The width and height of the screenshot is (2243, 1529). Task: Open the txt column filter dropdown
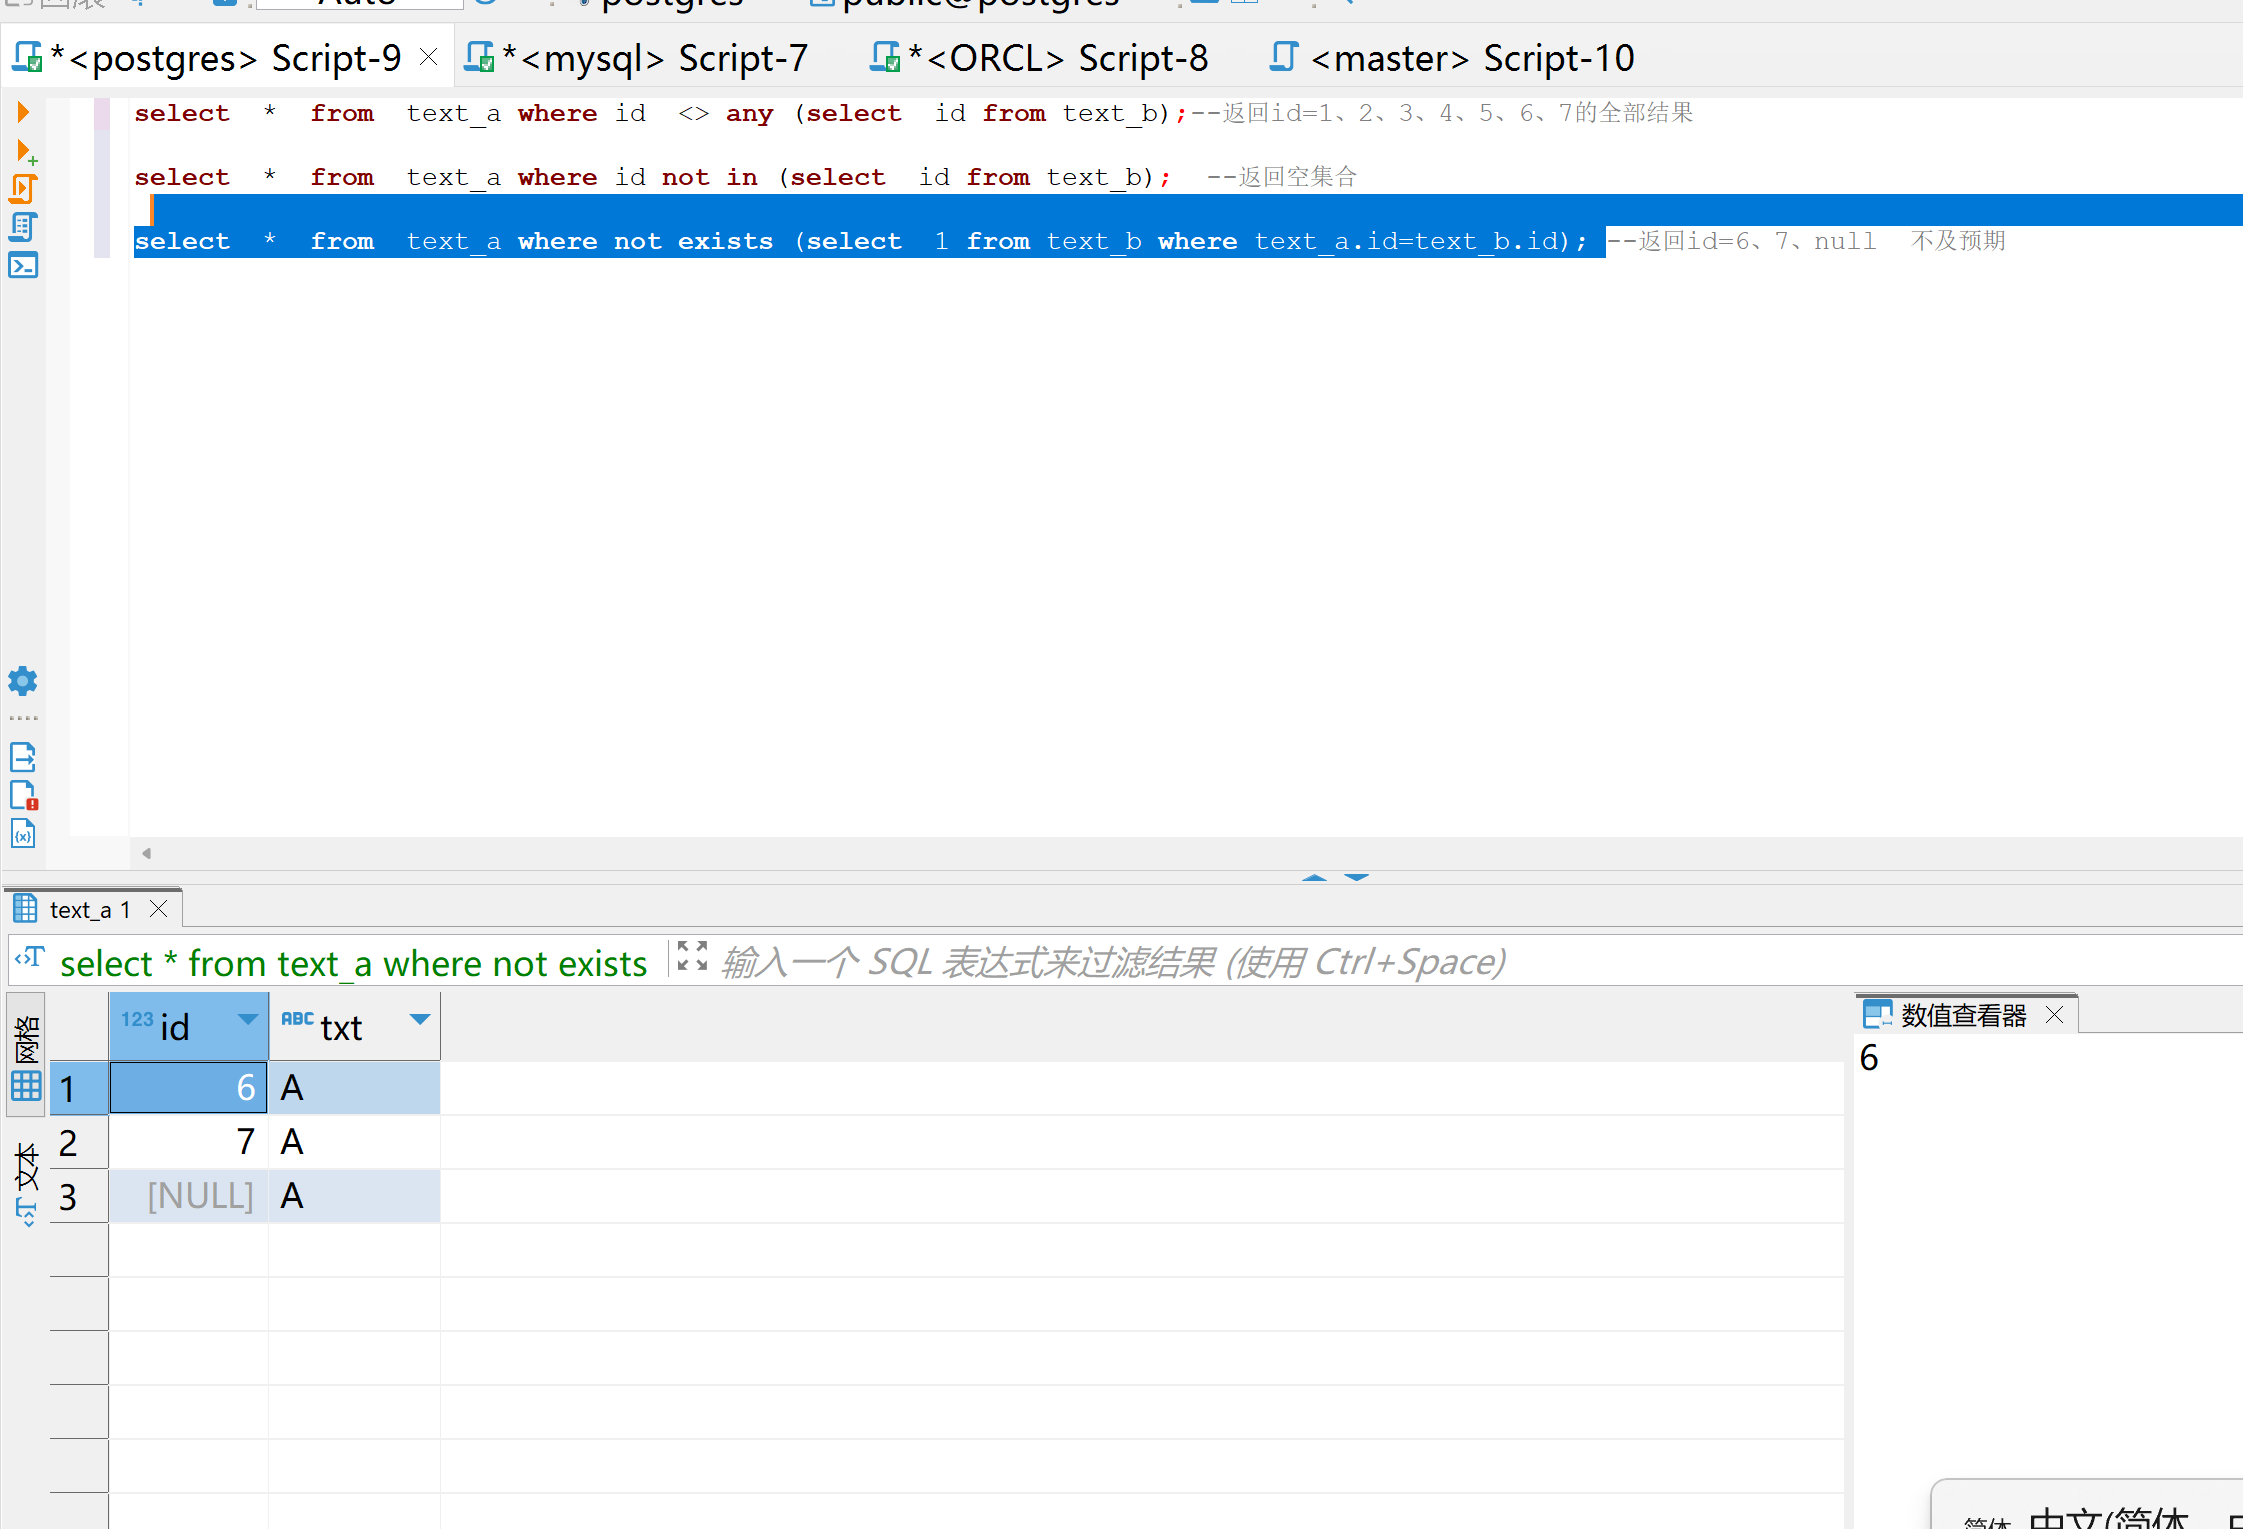pos(420,1019)
